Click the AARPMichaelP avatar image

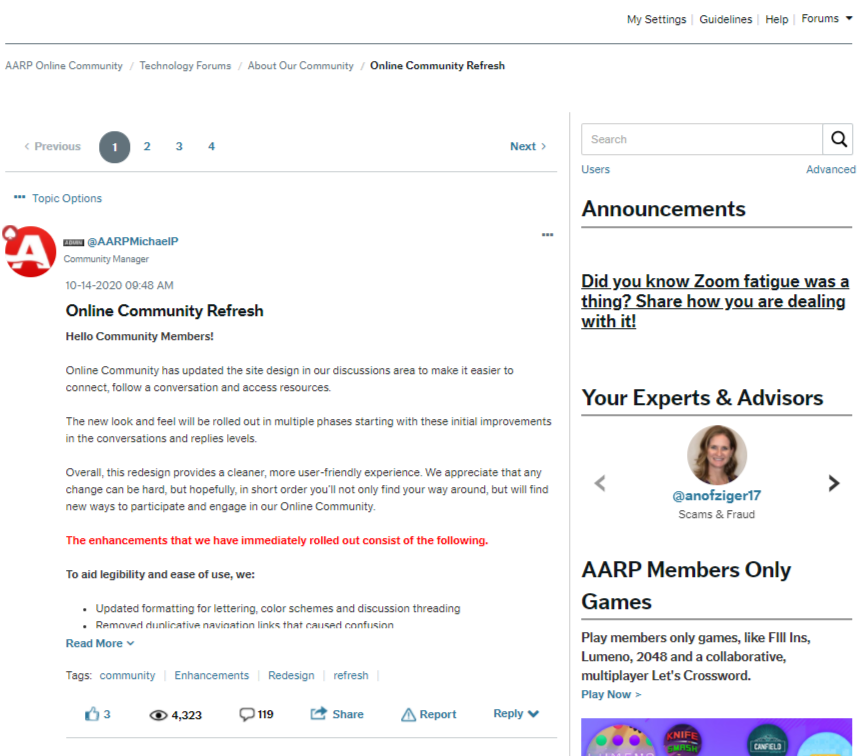click(x=30, y=251)
